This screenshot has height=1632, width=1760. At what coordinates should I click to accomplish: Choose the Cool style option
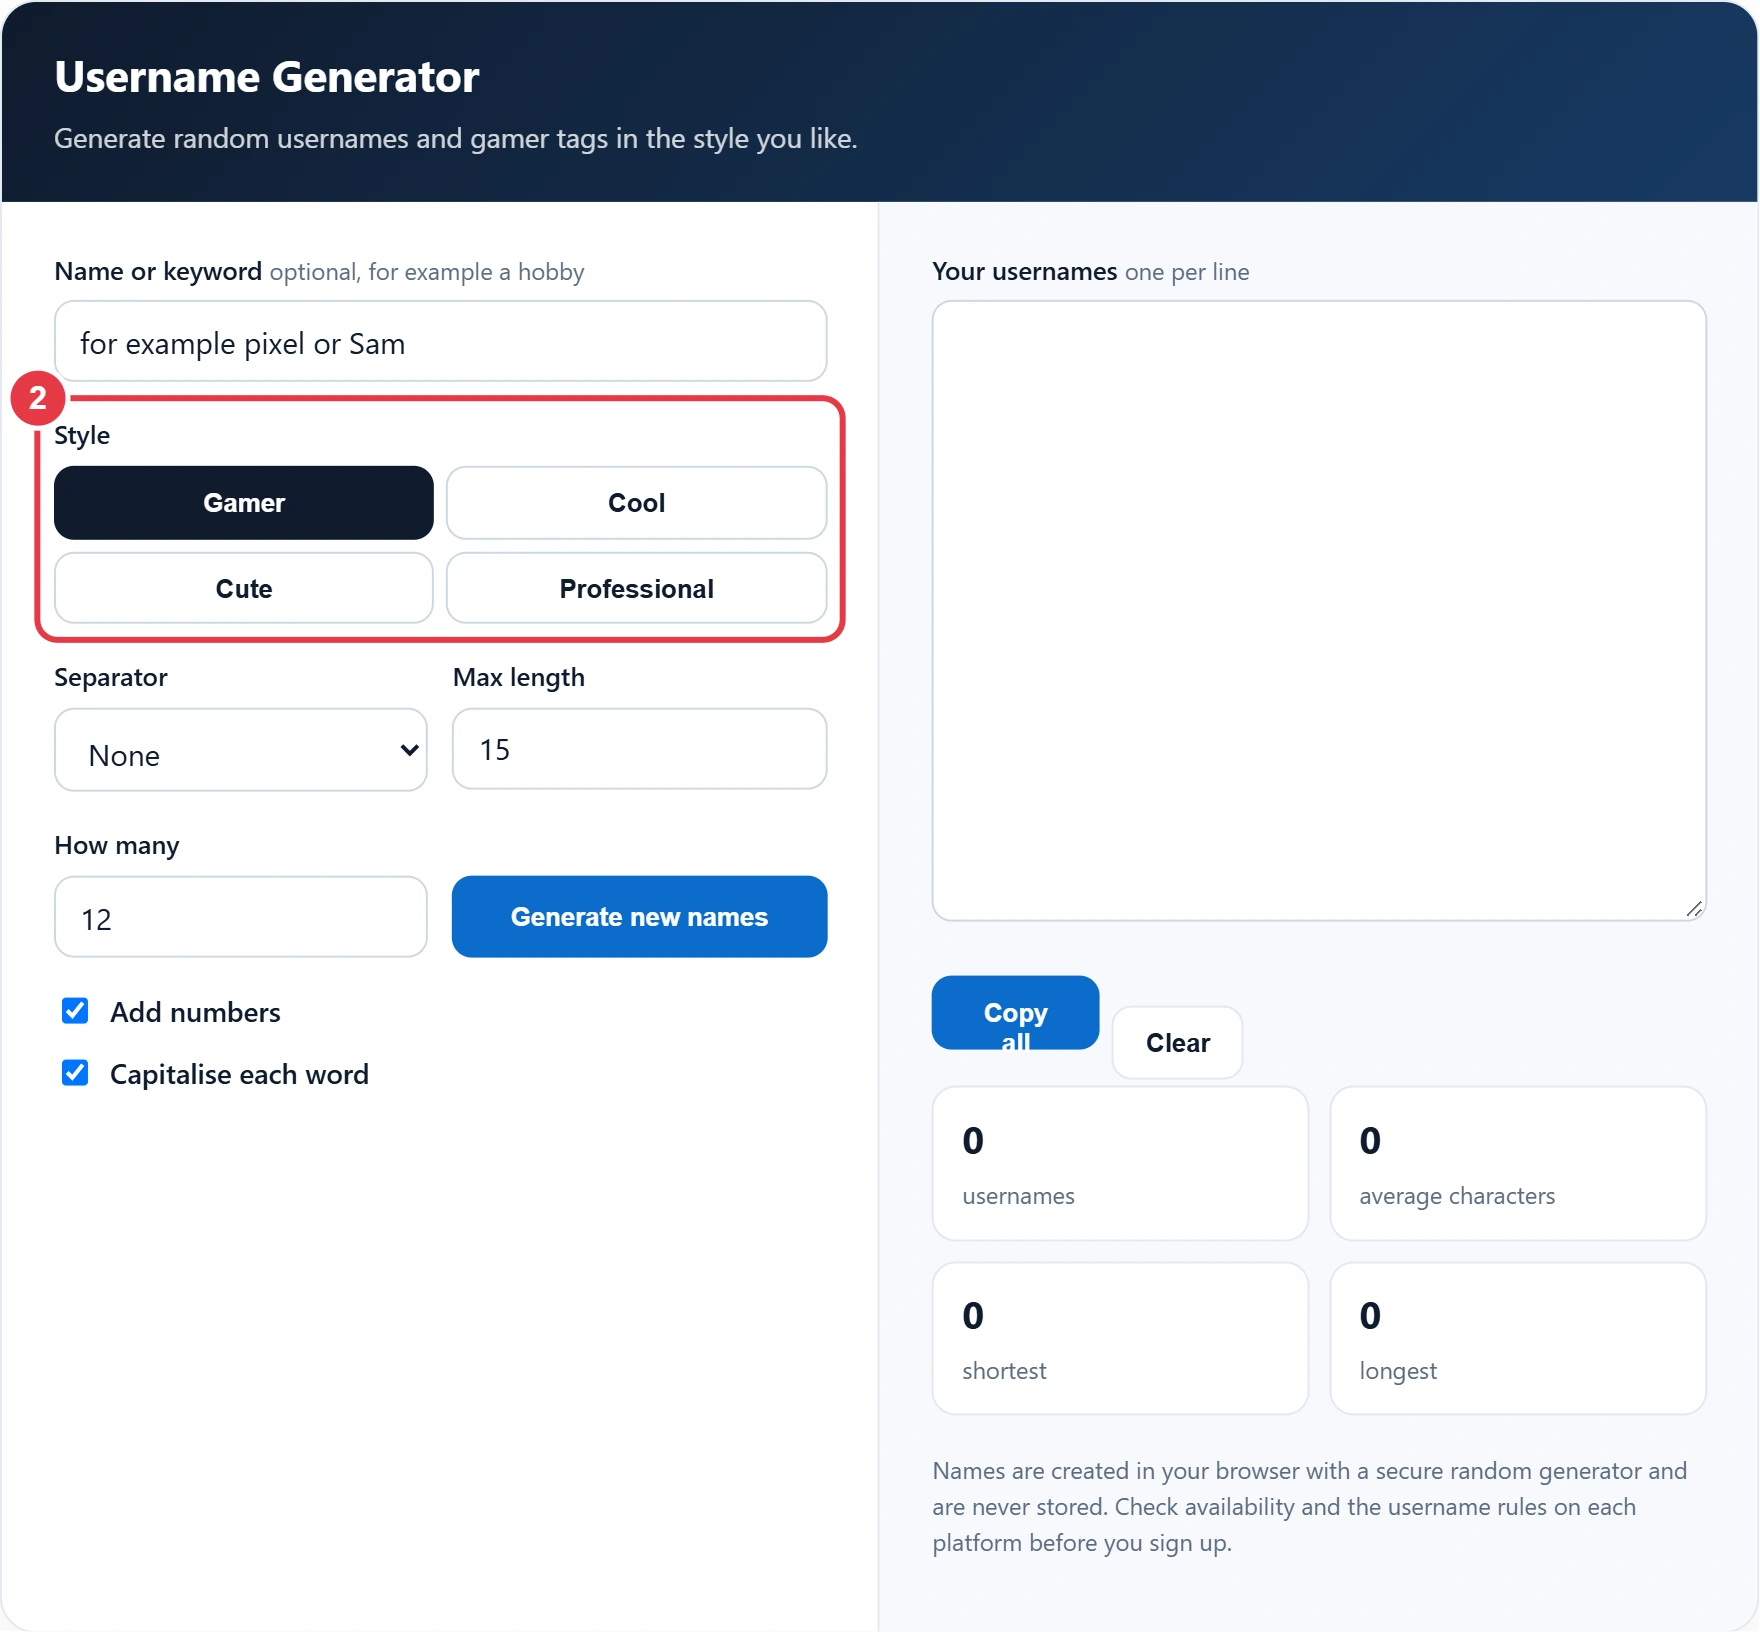[637, 503]
